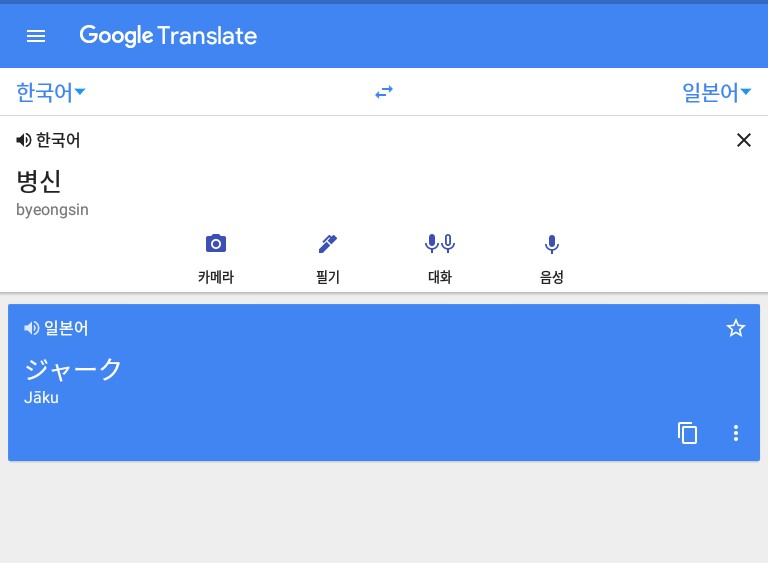The width and height of the screenshot is (768, 563).
Task: Click the Google Translate title
Action: (x=168, y=36)
